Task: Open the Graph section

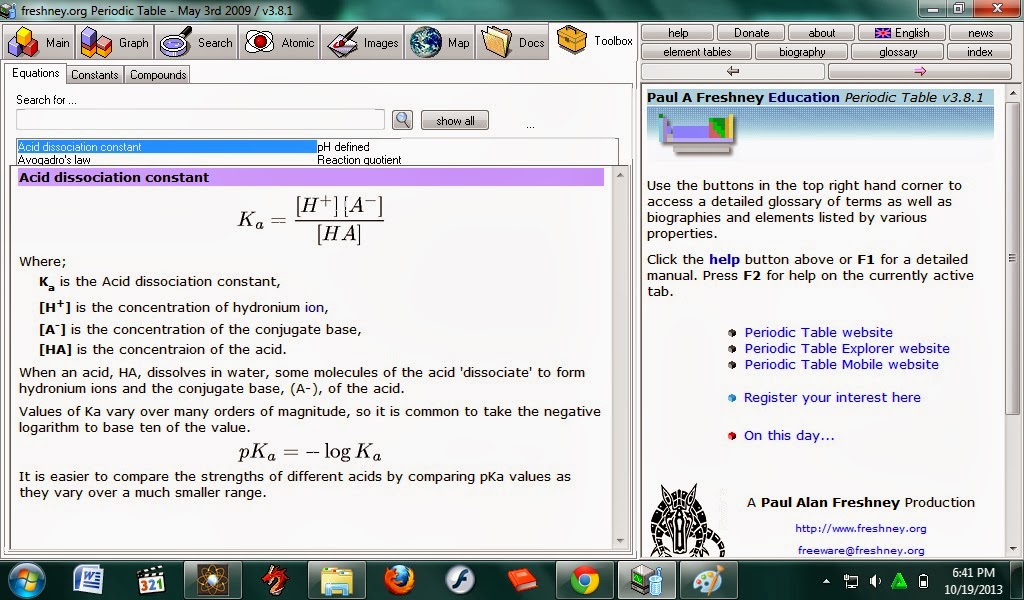Action: click(x=115, y=42)
